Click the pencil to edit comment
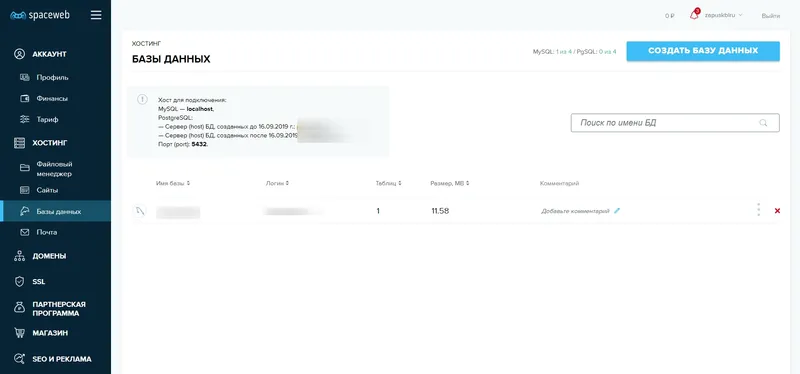800x374 pixels. (617, 210)
